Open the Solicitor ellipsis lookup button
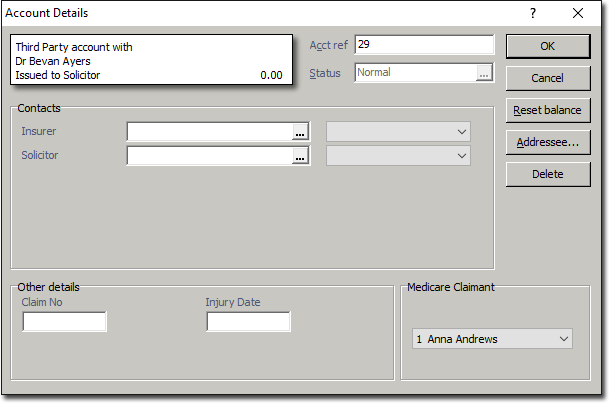 (298, 155)
